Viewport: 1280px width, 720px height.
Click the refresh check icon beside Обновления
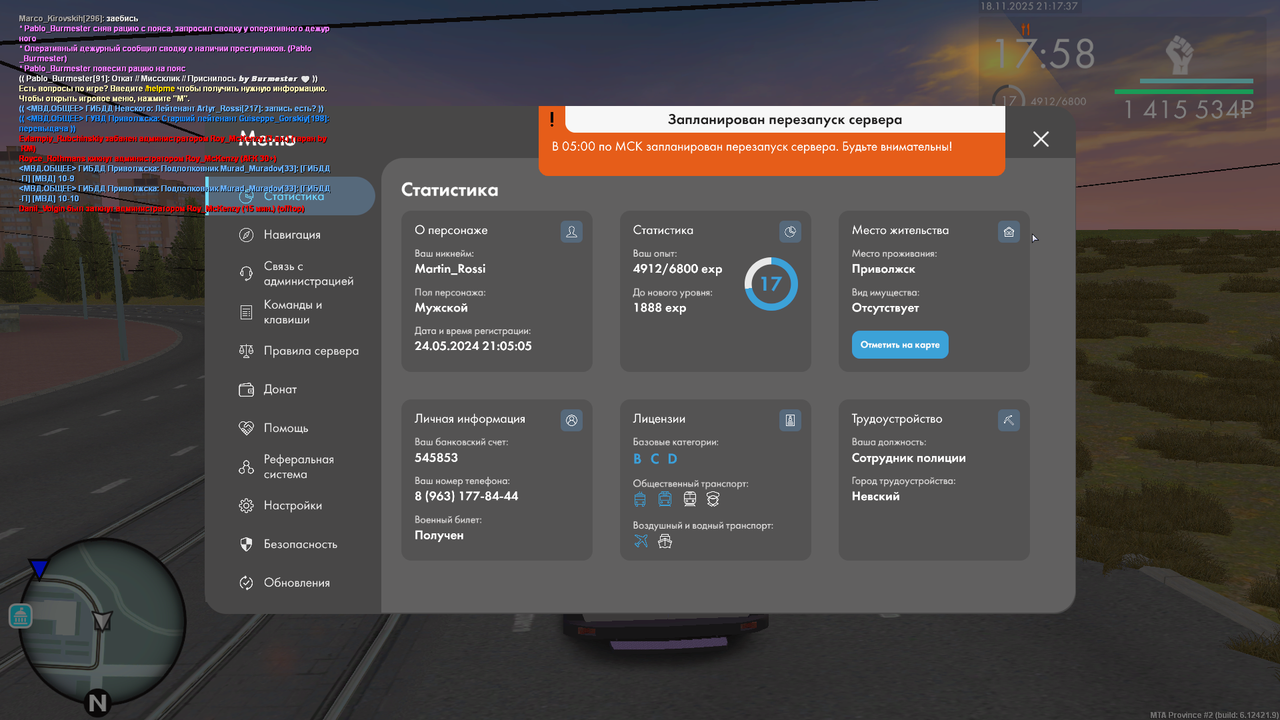coord(246,583)
